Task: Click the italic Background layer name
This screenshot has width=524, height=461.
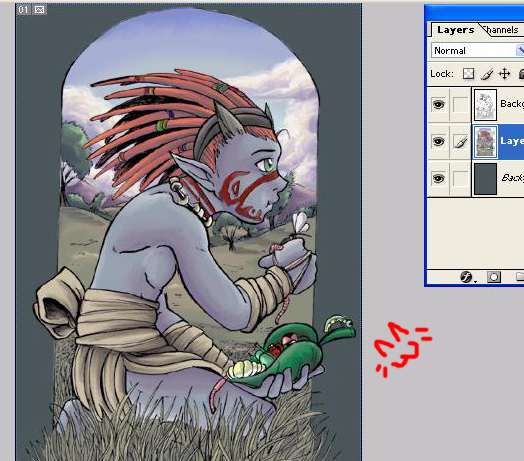Action: click(x=513, y=178)
